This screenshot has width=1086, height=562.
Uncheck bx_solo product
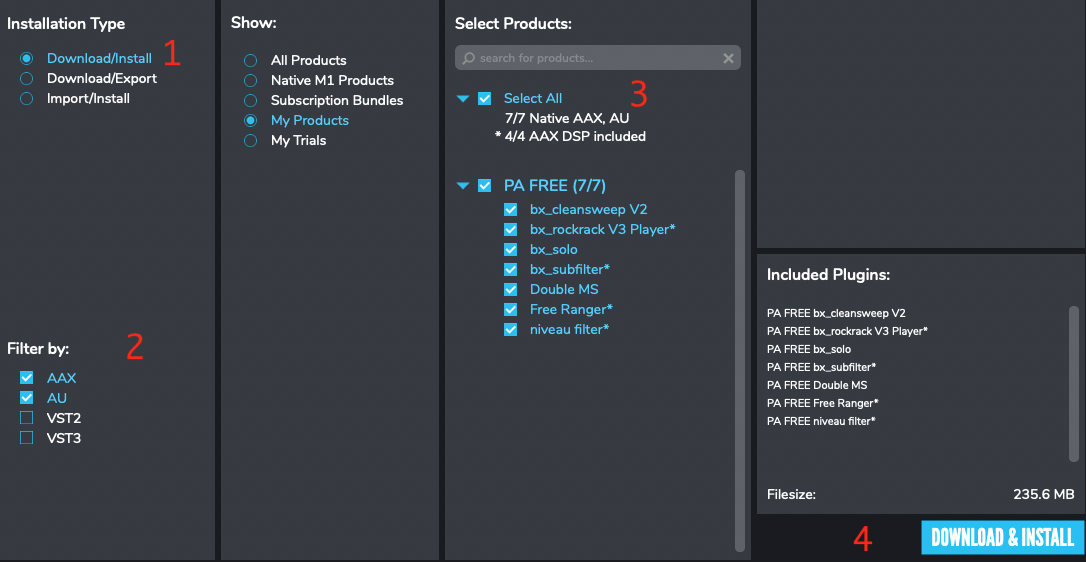(511, 249)
